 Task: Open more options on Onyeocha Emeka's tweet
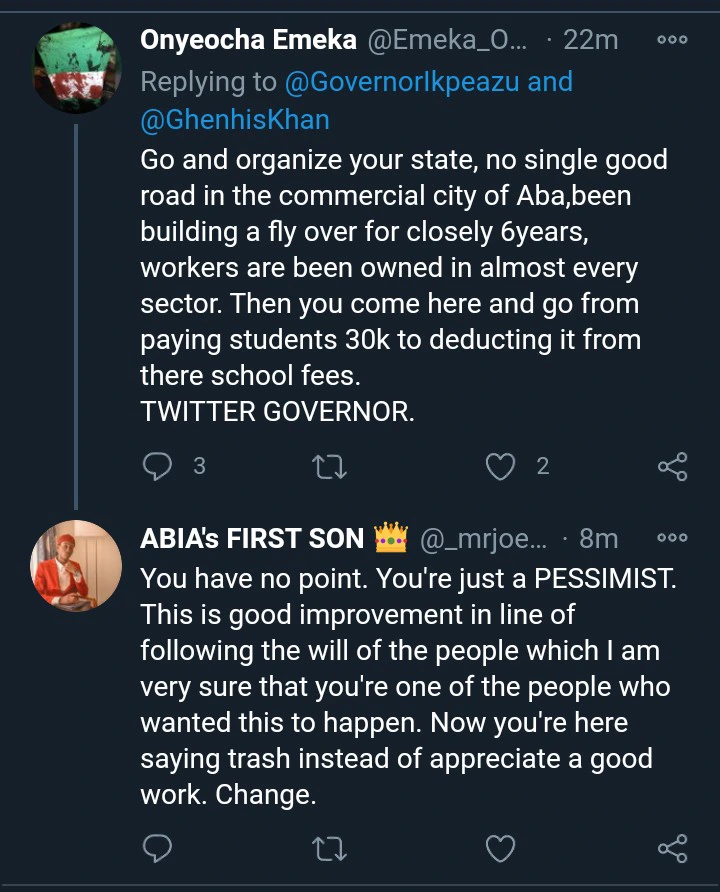pyautogui.click(x=672, y=40)
